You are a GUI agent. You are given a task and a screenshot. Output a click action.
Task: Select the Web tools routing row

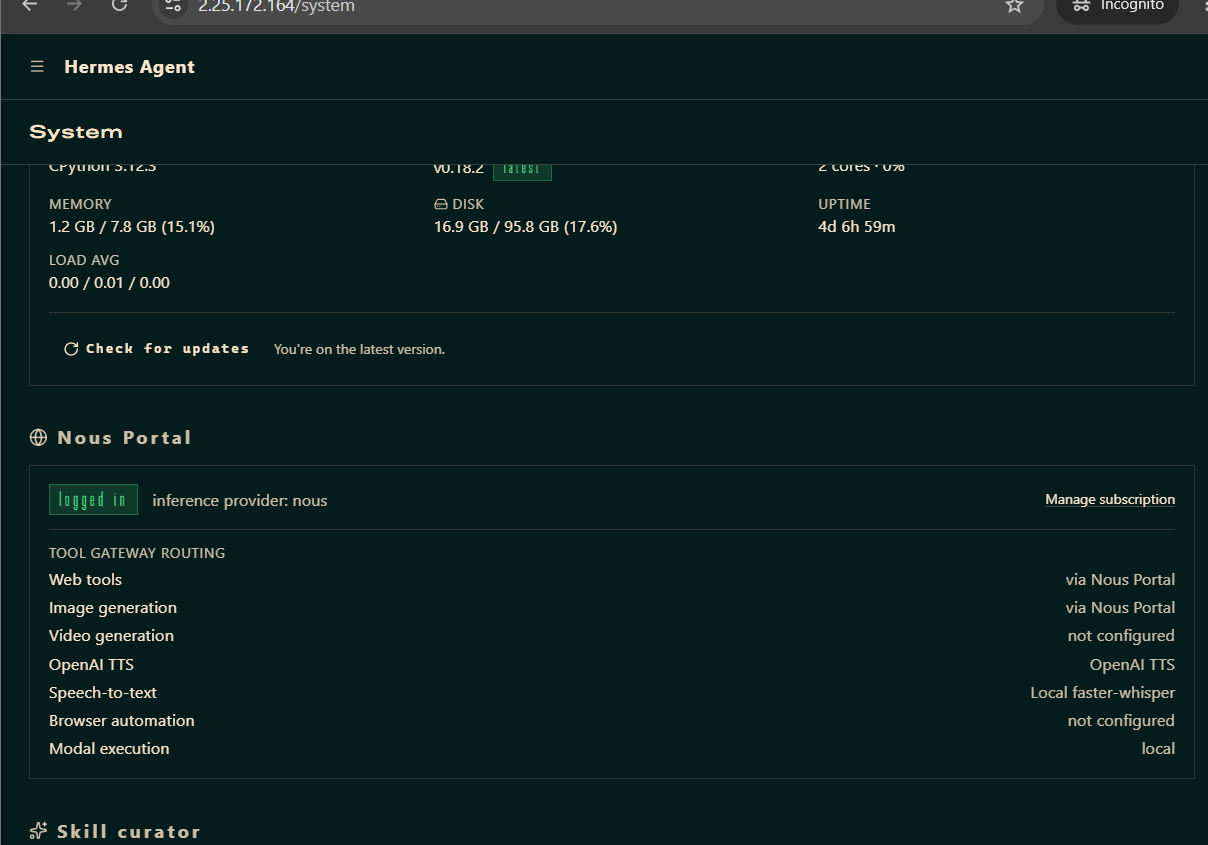[x=612, y=580]
